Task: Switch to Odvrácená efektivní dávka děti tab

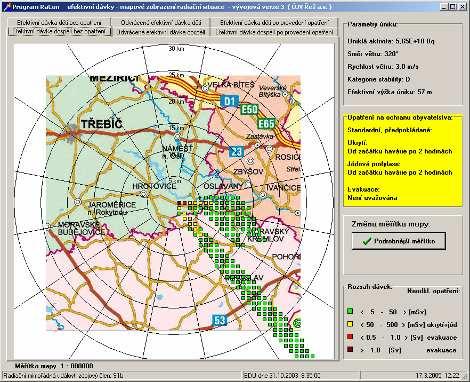Action: tap(161, 23)
